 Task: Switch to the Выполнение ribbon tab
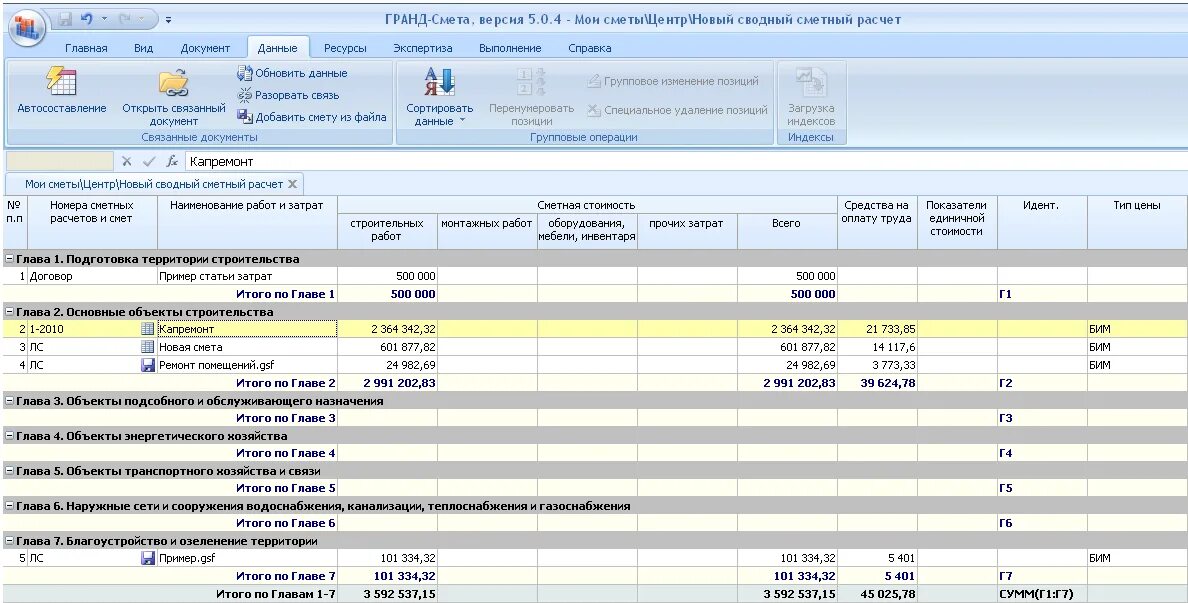(510, 48)
